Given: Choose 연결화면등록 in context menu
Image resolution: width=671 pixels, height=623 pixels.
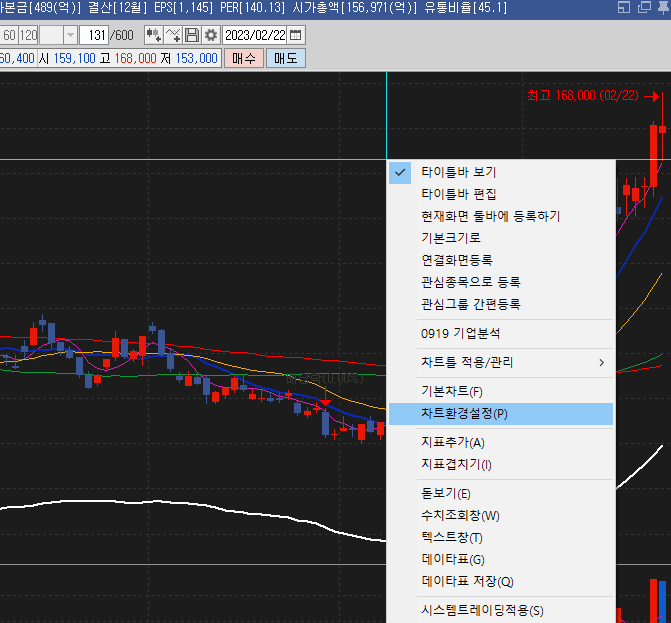Looking at the screenshot, I should [x=501, y=260].
